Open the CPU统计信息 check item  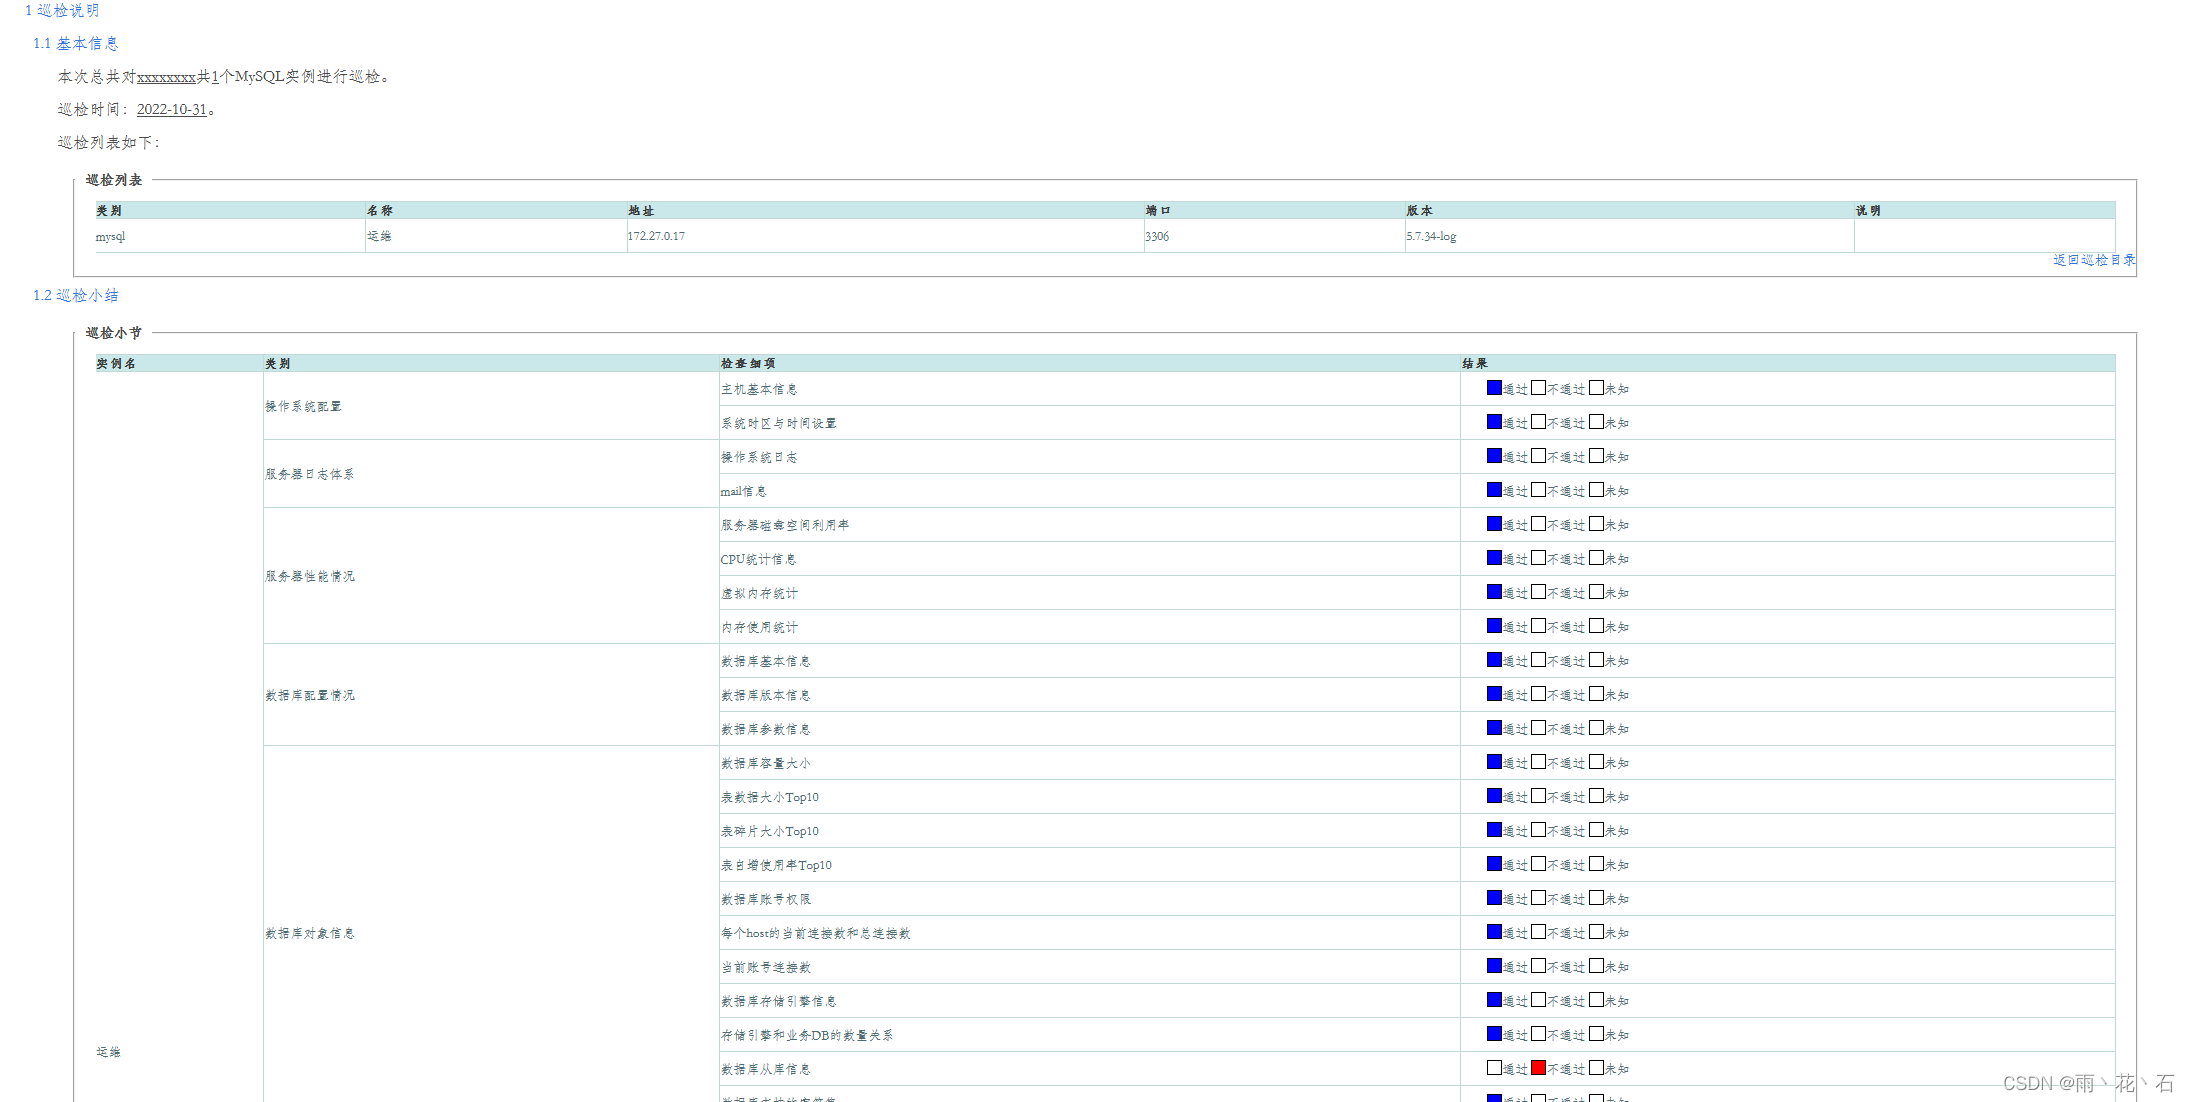758,560
